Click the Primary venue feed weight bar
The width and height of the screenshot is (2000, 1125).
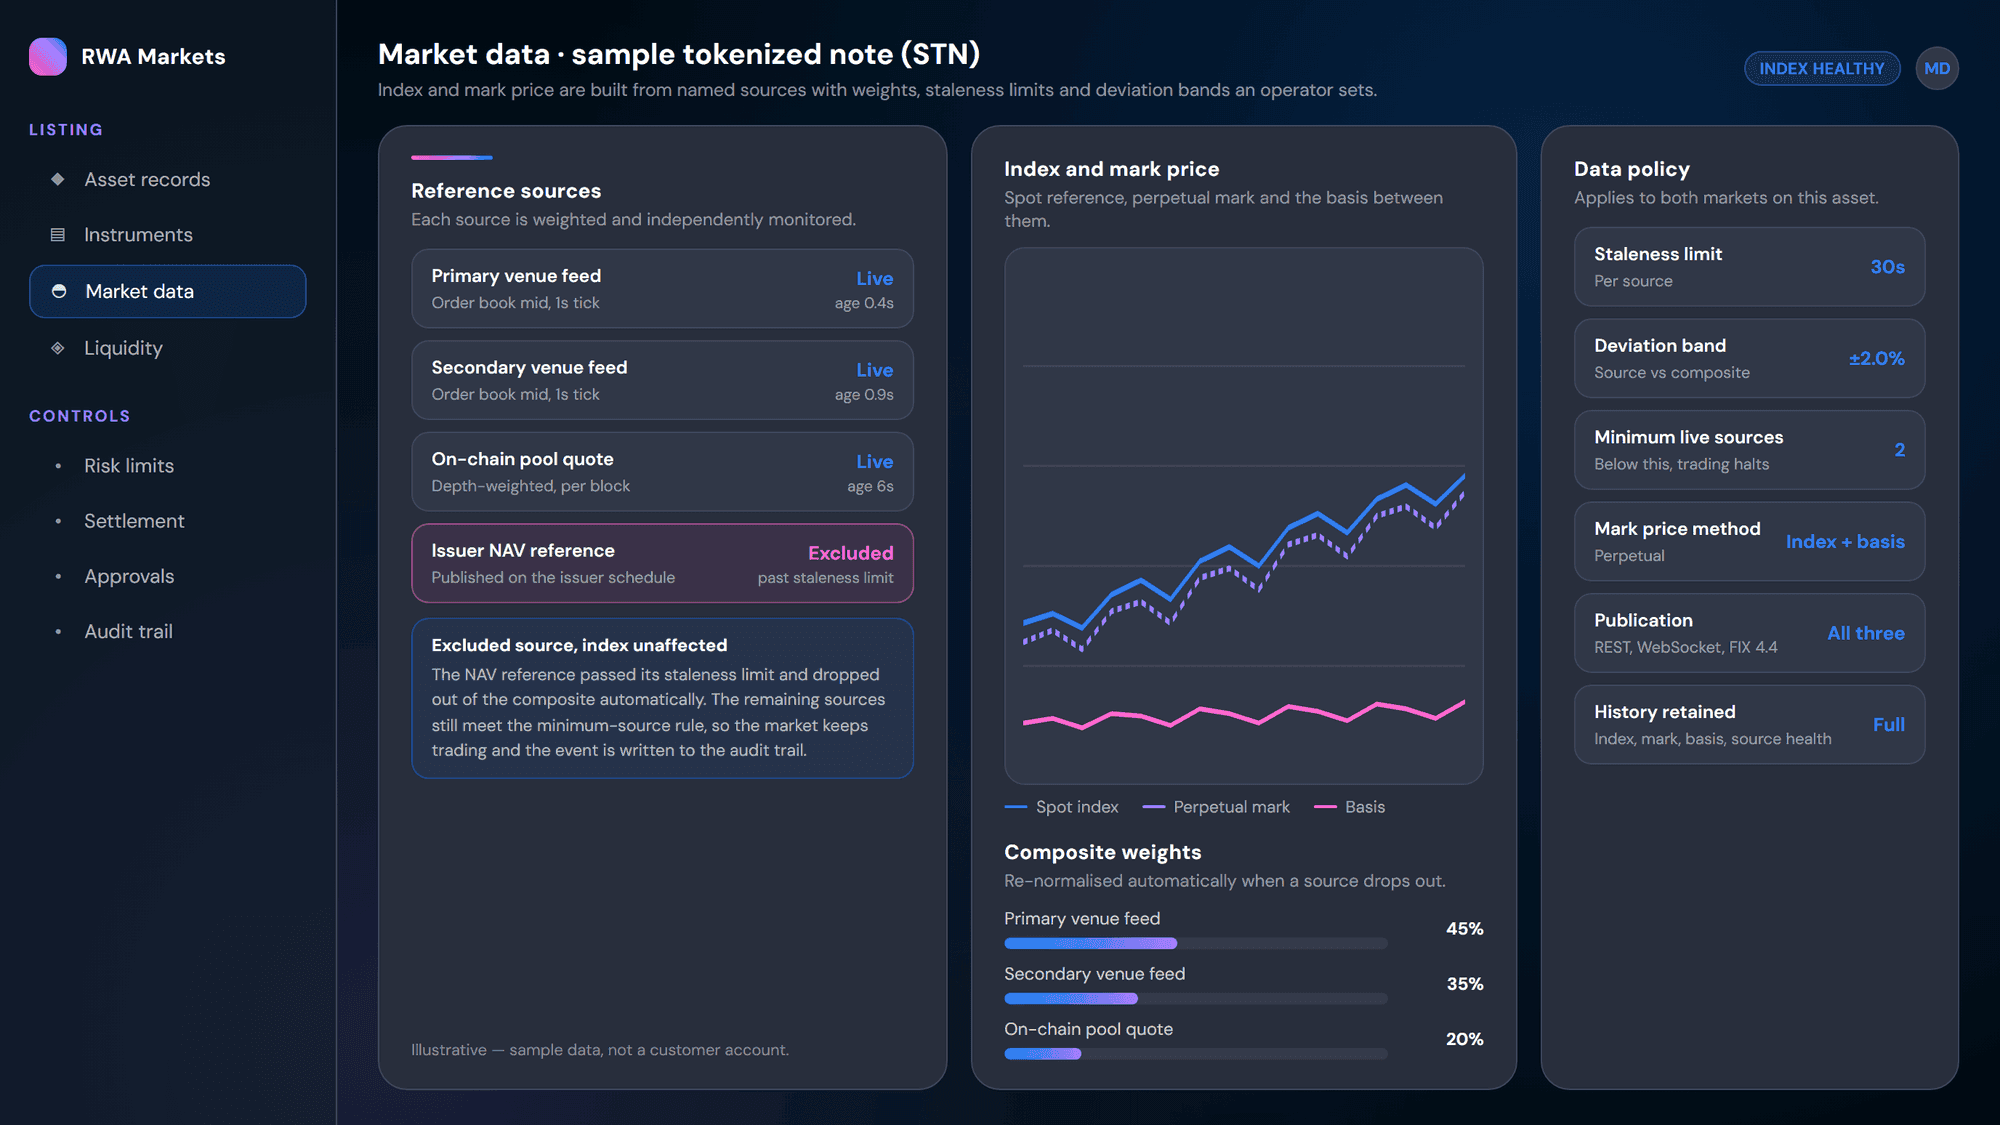point(1195,944)
